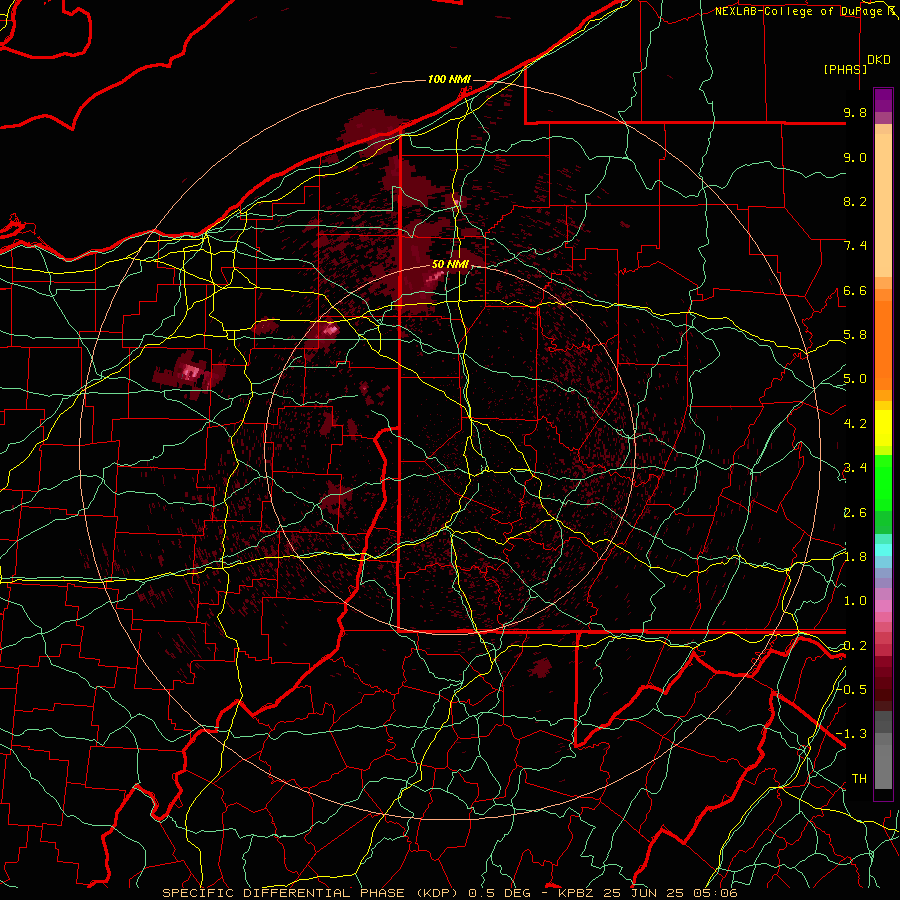The height and width of the screenshot is (900, 900).
Task: Click the 8.2 value on the color scale
Action: (855, 201)
